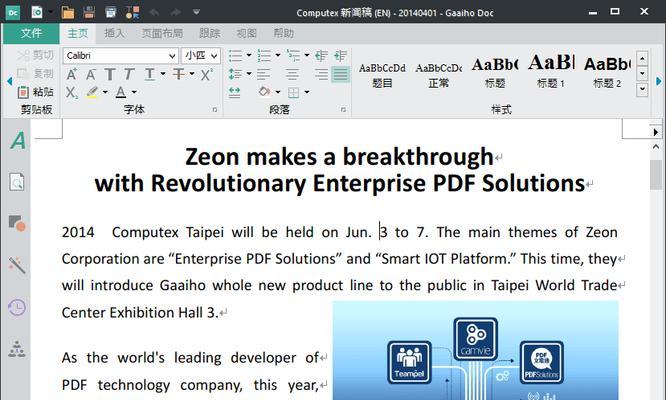Screen dimensions: 666x400
Task: Switch to the 插入 insert tab
Action: [x=115, y=34]
